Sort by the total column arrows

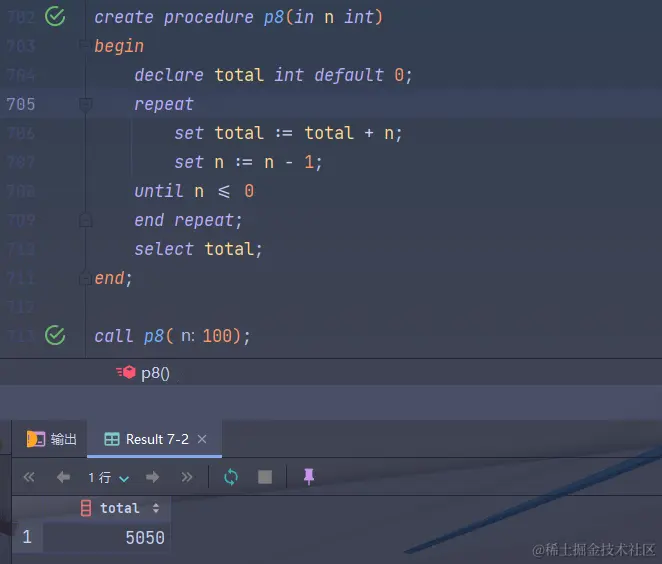(156, 508)
